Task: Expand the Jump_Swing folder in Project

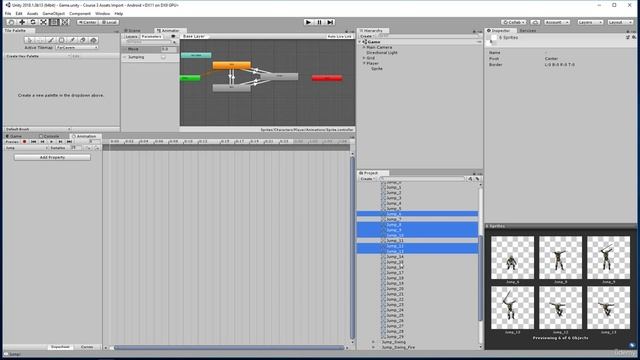Action: [373, 342]
